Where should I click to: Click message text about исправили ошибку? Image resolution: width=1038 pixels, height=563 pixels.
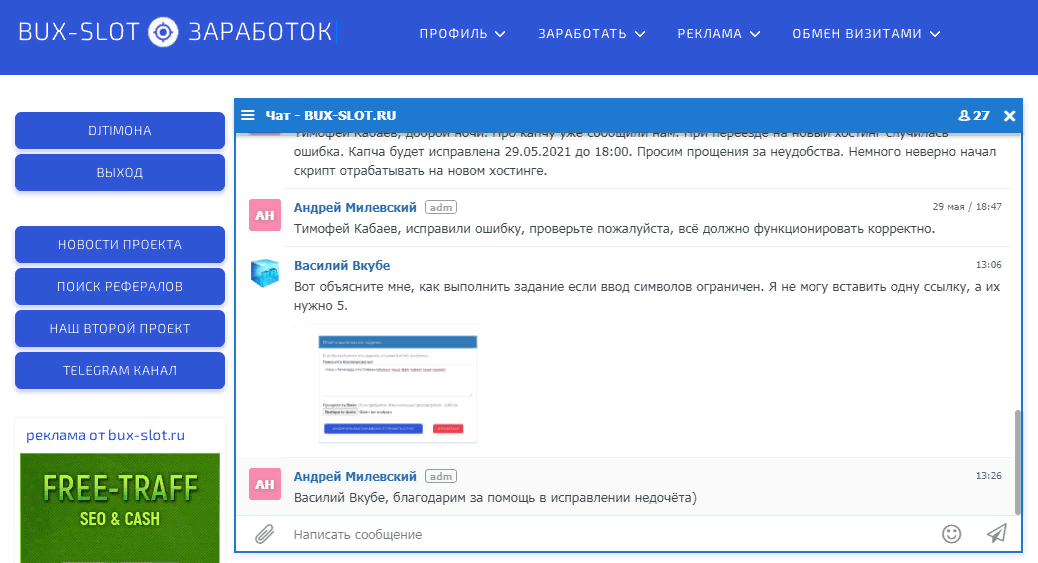tap(614, 229)
